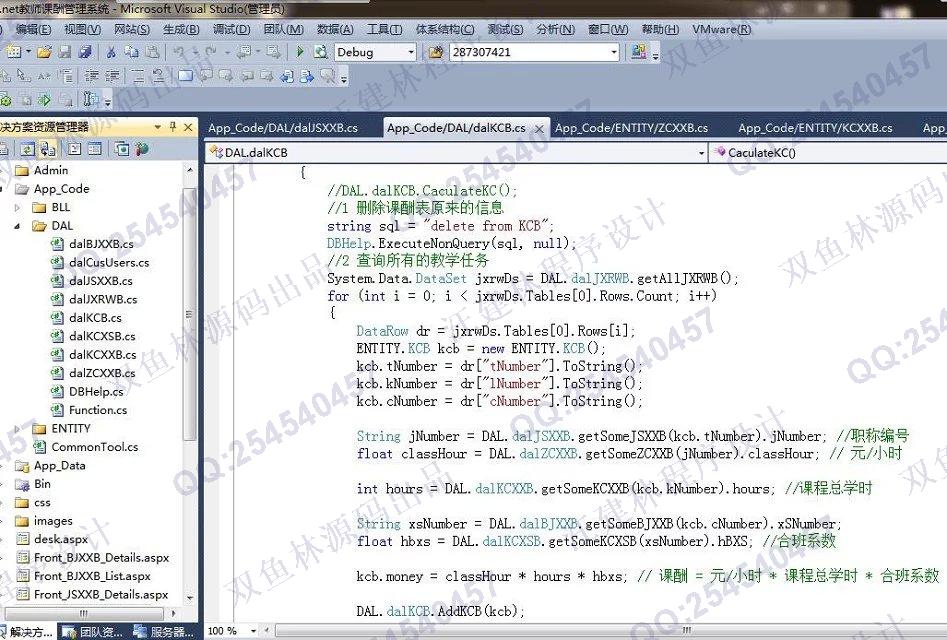Click the Decrease Indent toolbar icon
The width and height of the screenshot is (947, 640).
92,76
